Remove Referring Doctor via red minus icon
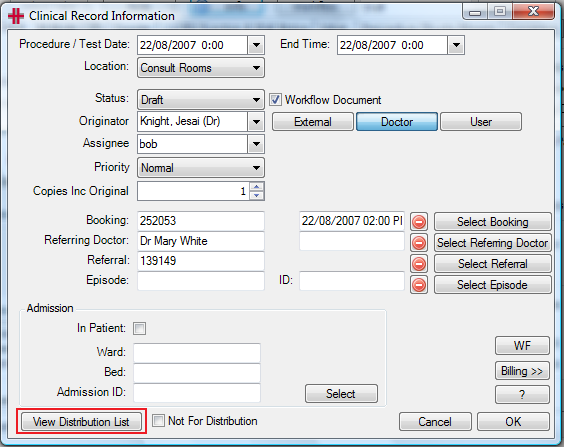564x447 pixels. 419,243
